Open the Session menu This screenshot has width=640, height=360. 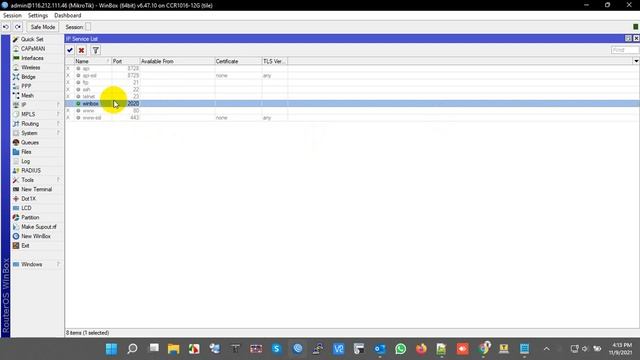12,16
